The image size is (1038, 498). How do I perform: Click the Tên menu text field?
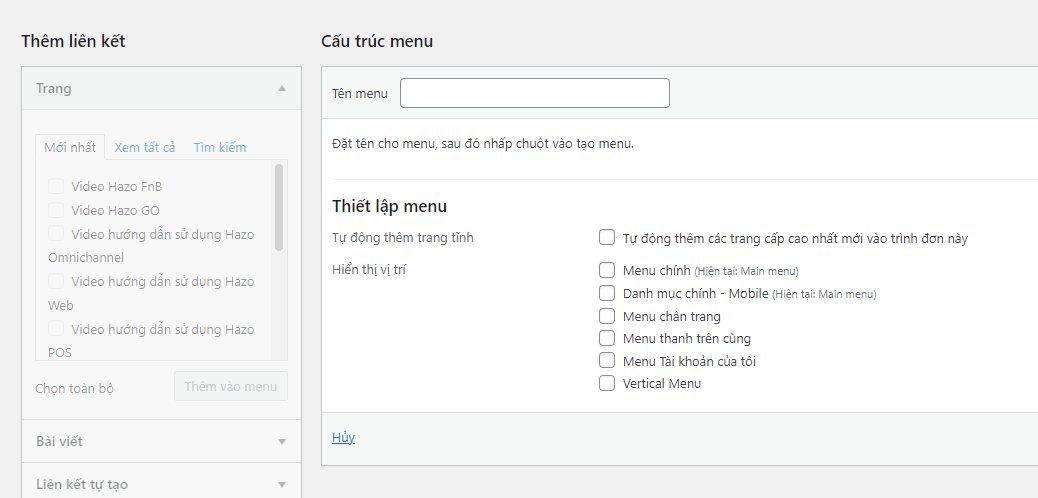pyautogui.click(x=534, y=93)
